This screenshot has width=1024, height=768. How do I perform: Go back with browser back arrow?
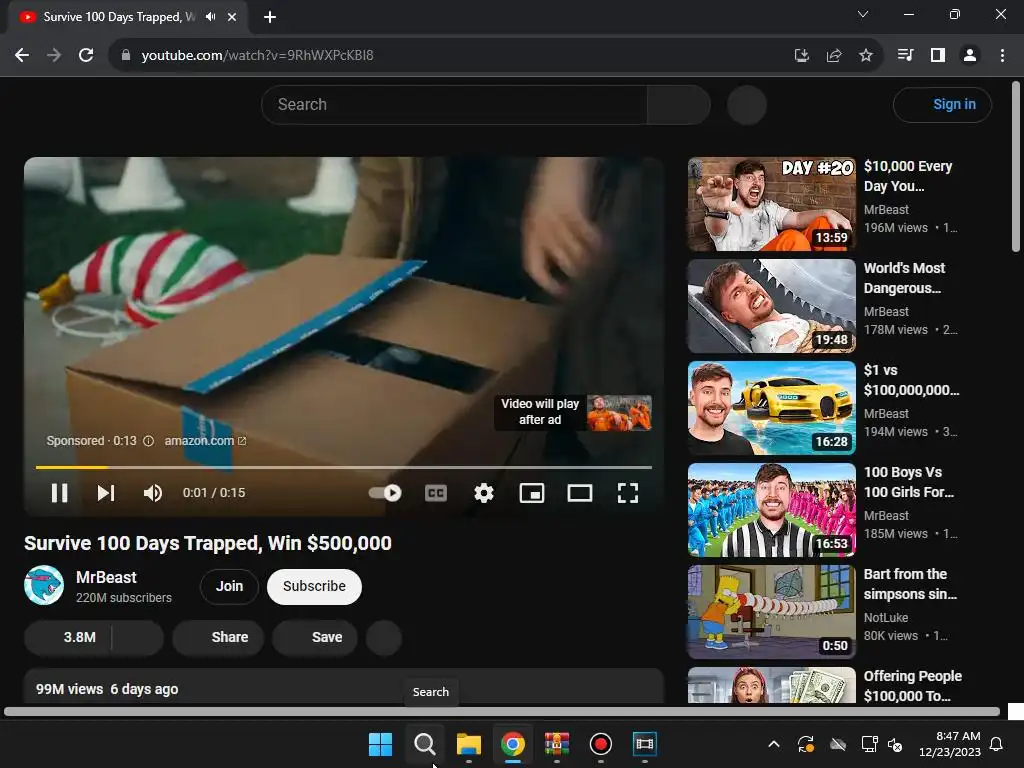pos(22,56)
